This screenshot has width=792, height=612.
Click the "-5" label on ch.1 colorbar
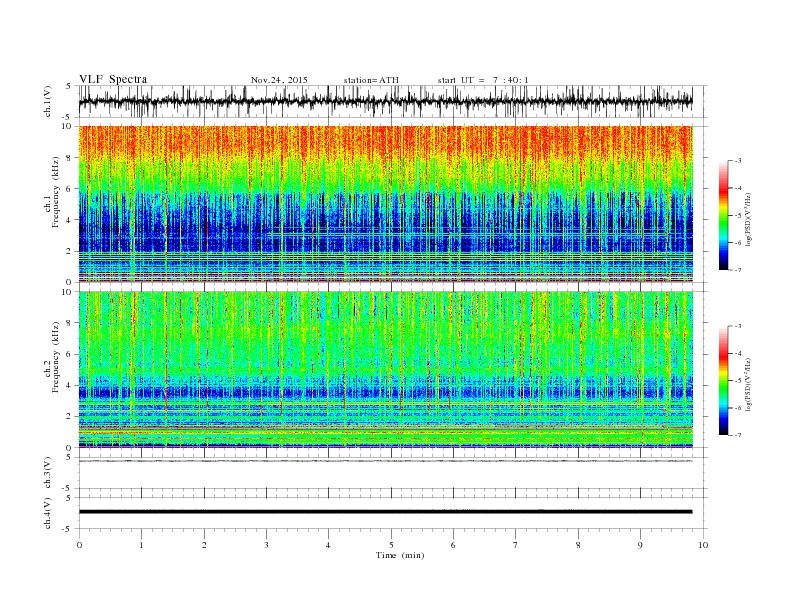pos(738,216)
